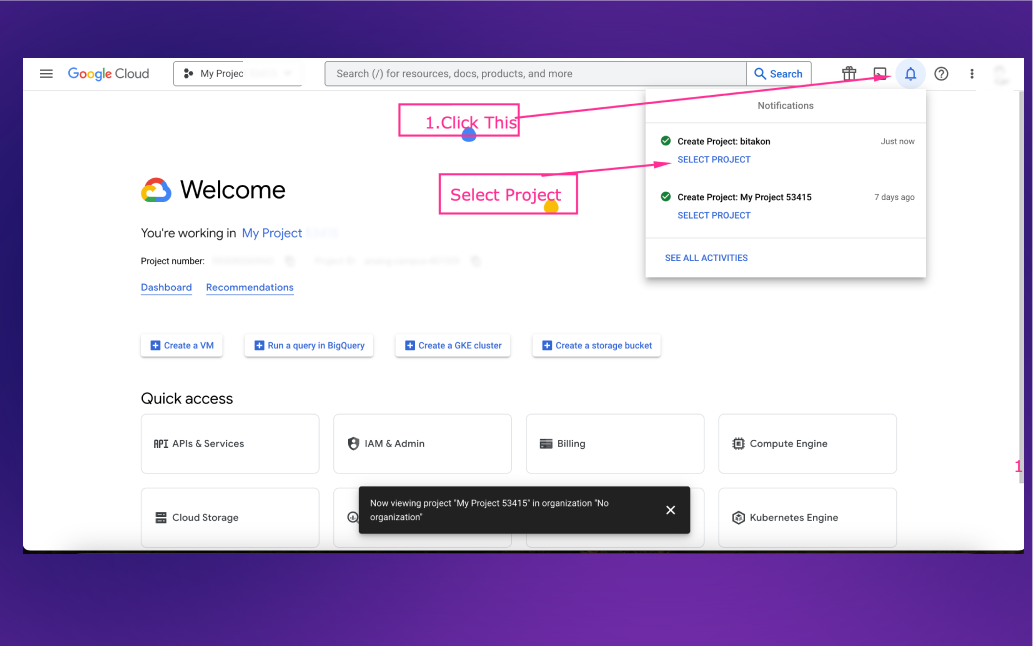Dismiss the Now viewing project toast
Viewport: 1033px width, 646px height.
[671, 510]
